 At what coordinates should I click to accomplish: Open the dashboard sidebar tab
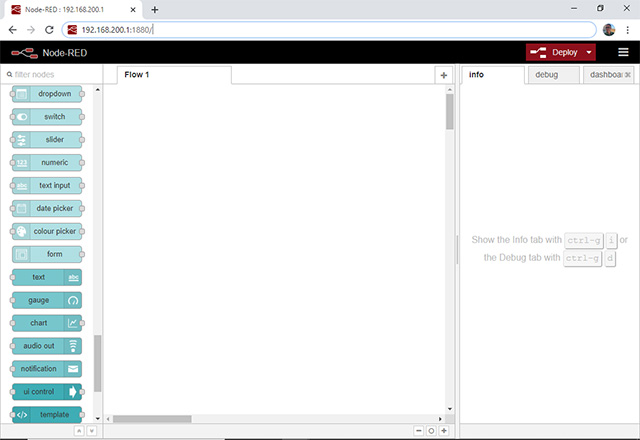[606, 75]
